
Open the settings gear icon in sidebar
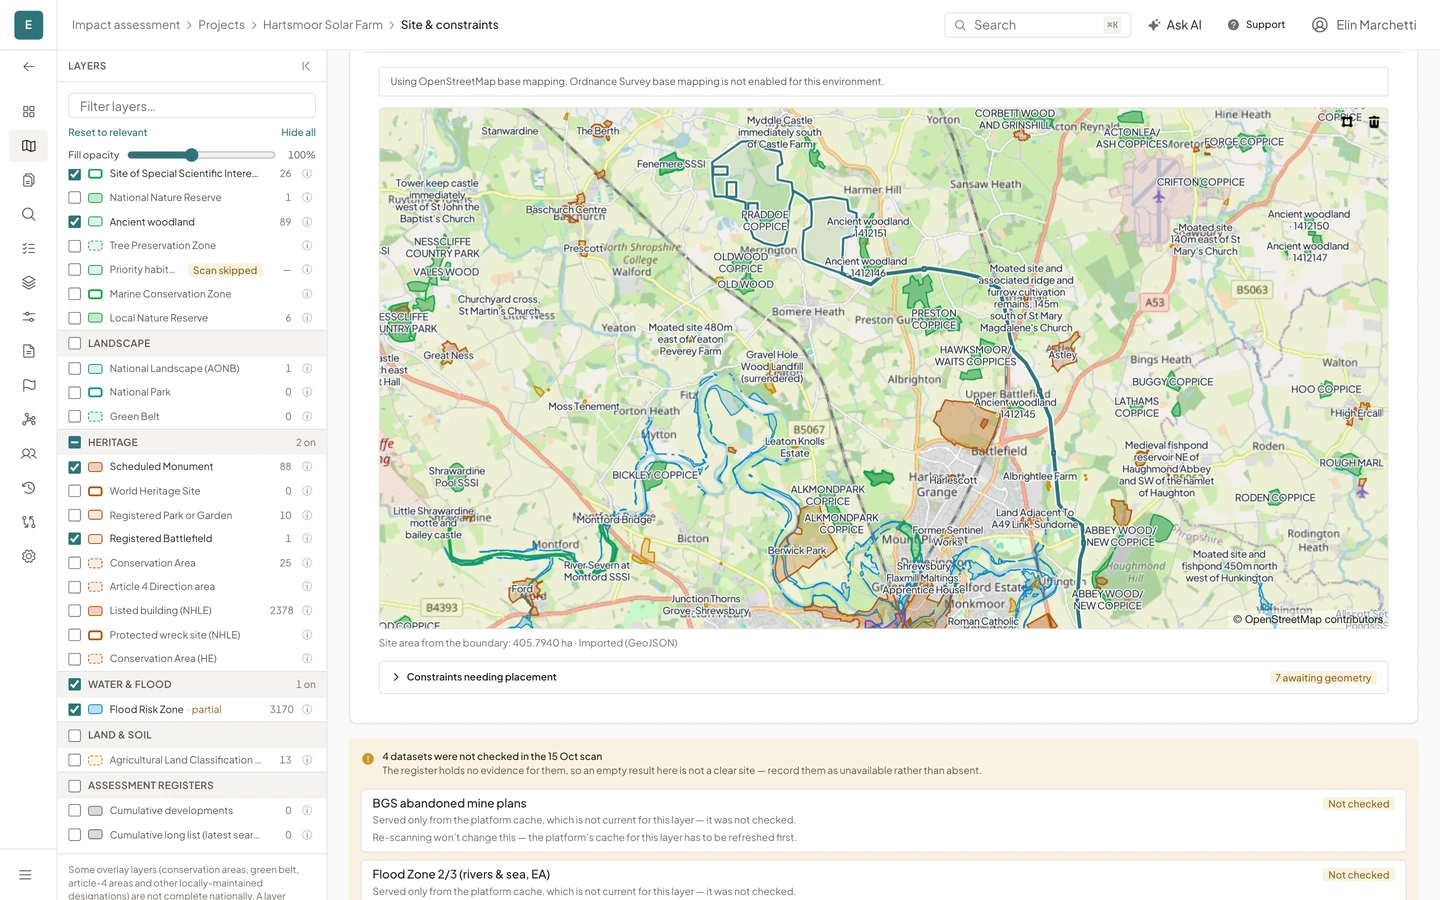[29, 556]
